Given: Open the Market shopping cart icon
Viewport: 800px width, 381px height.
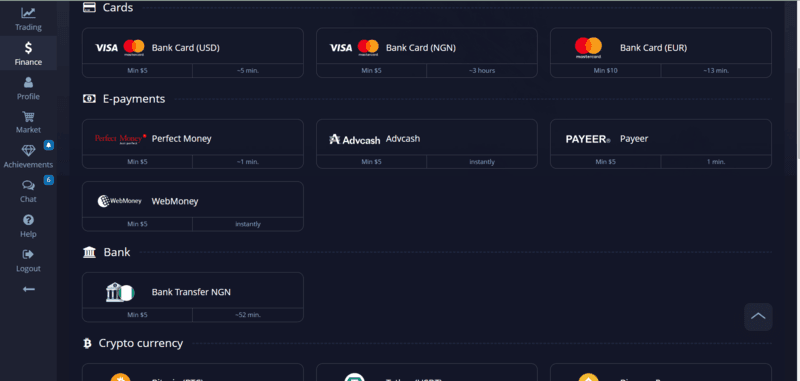Looking at the screenshot, I should tap(28, 116).
